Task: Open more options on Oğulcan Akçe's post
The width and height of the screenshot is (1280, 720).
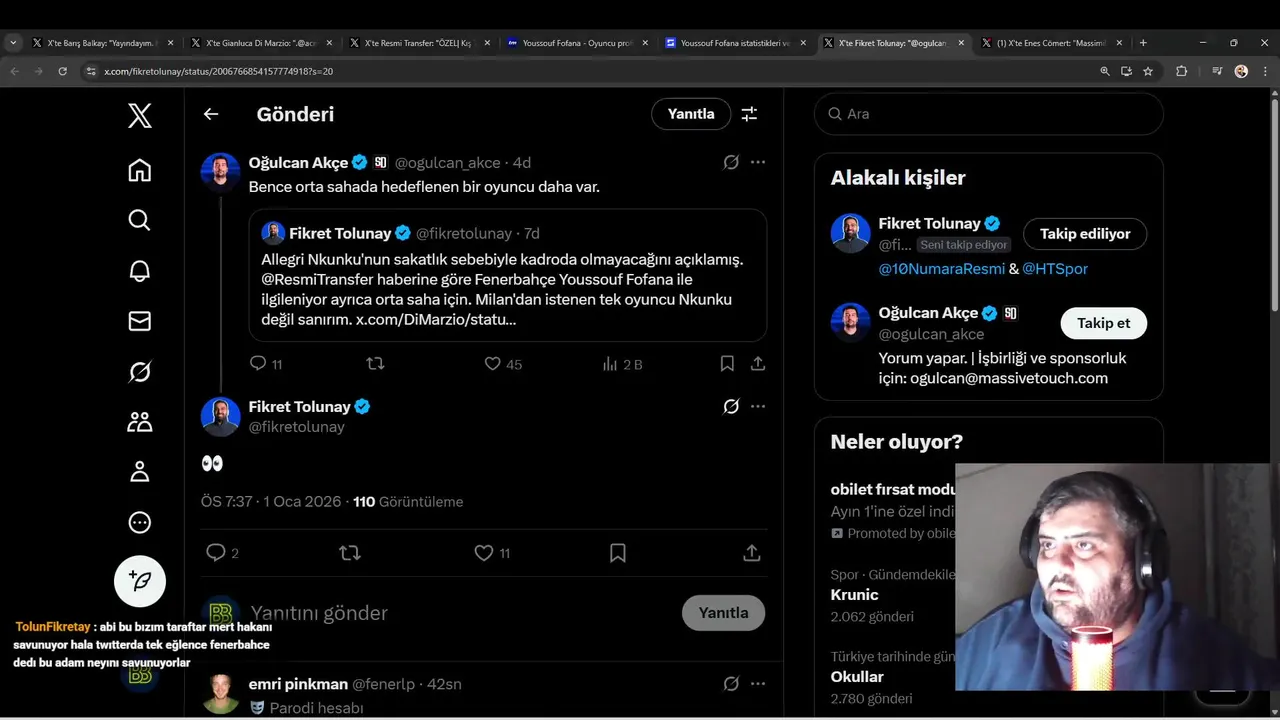Action: coord(758,162)
